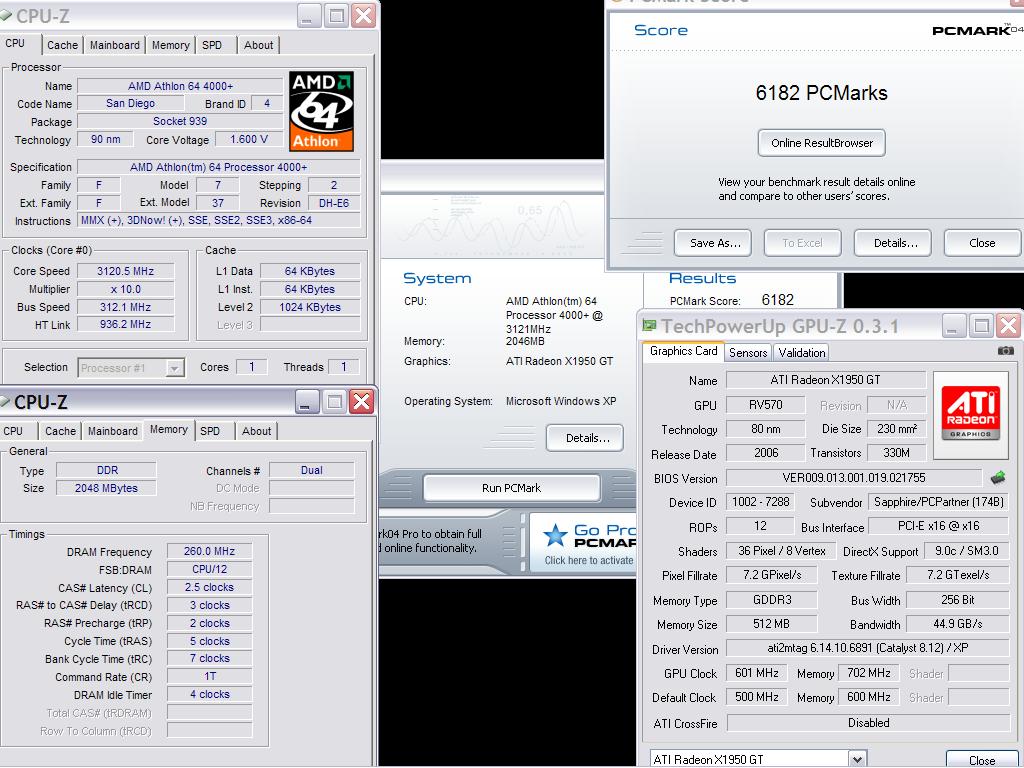Click the CPU Name field AMD Athlon 64 4000+
This screenshot has height=768, width=1024.
click(x=180, y=86)
